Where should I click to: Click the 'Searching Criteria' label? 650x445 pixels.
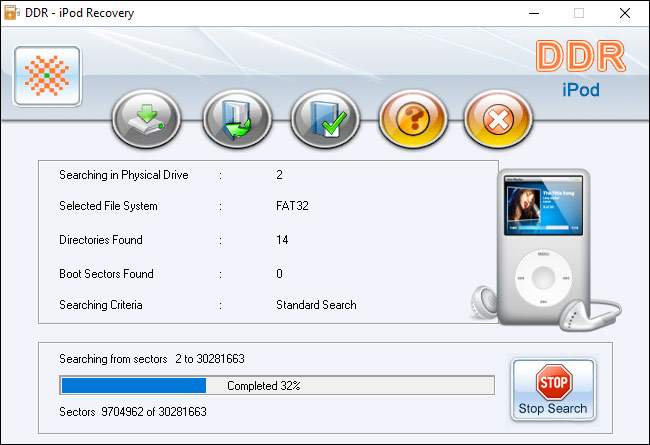coord(101,305)
